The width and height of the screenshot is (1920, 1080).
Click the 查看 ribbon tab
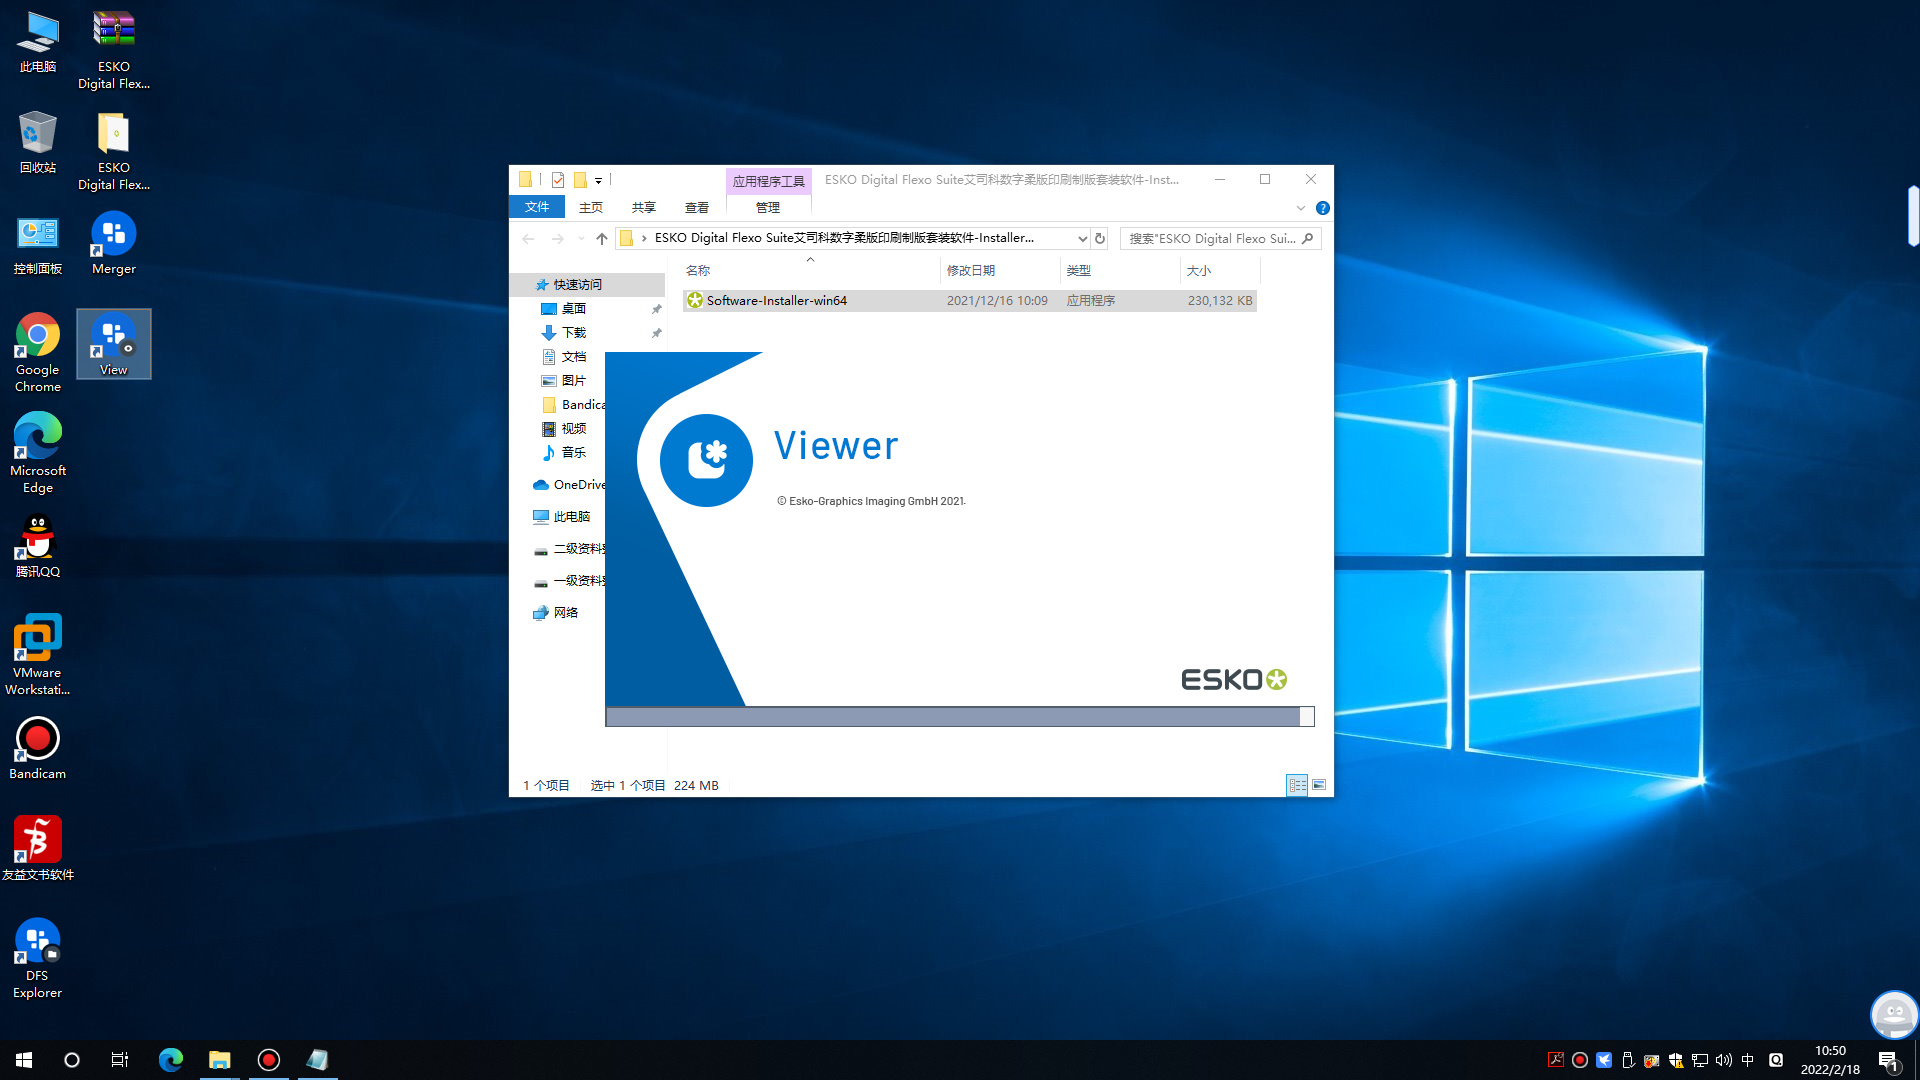click(x=695, y=208)
